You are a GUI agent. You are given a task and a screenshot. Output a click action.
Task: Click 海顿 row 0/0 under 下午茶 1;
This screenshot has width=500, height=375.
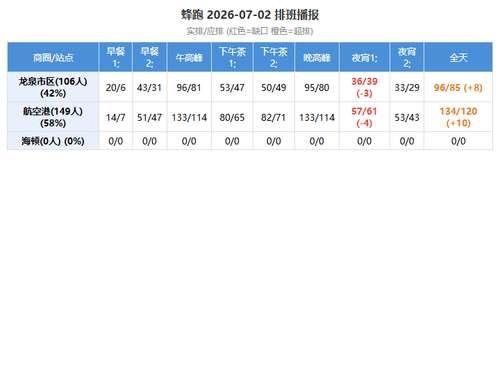[x=232, y=141]
